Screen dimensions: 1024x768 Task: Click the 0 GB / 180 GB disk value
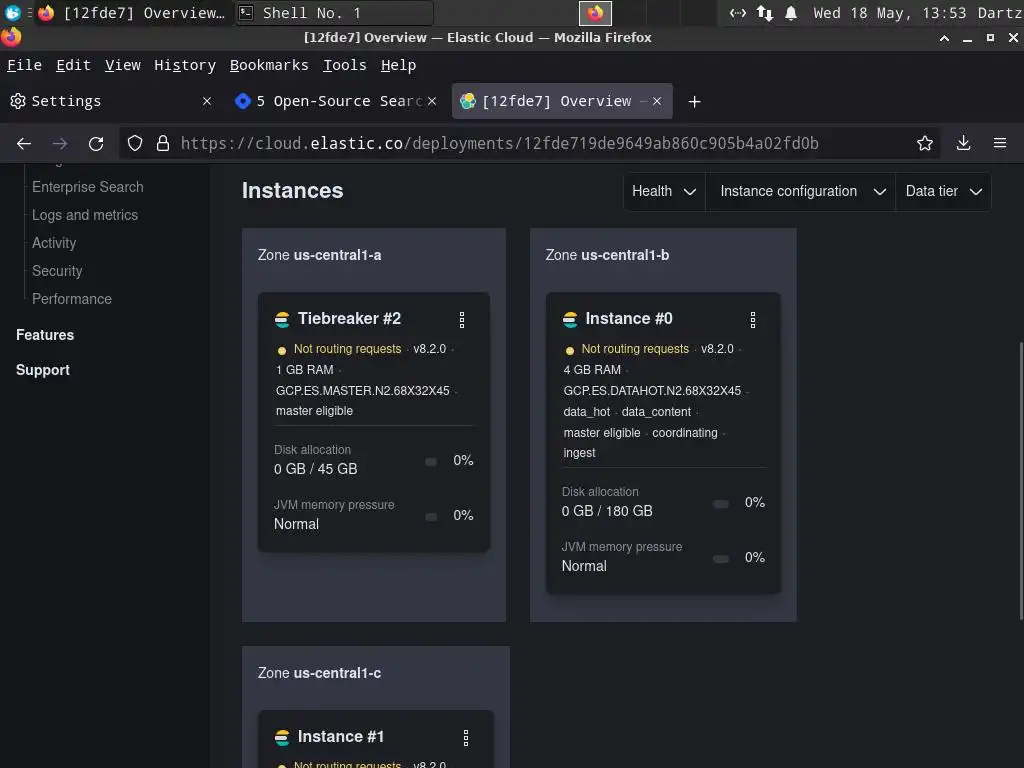click(607, 511)
